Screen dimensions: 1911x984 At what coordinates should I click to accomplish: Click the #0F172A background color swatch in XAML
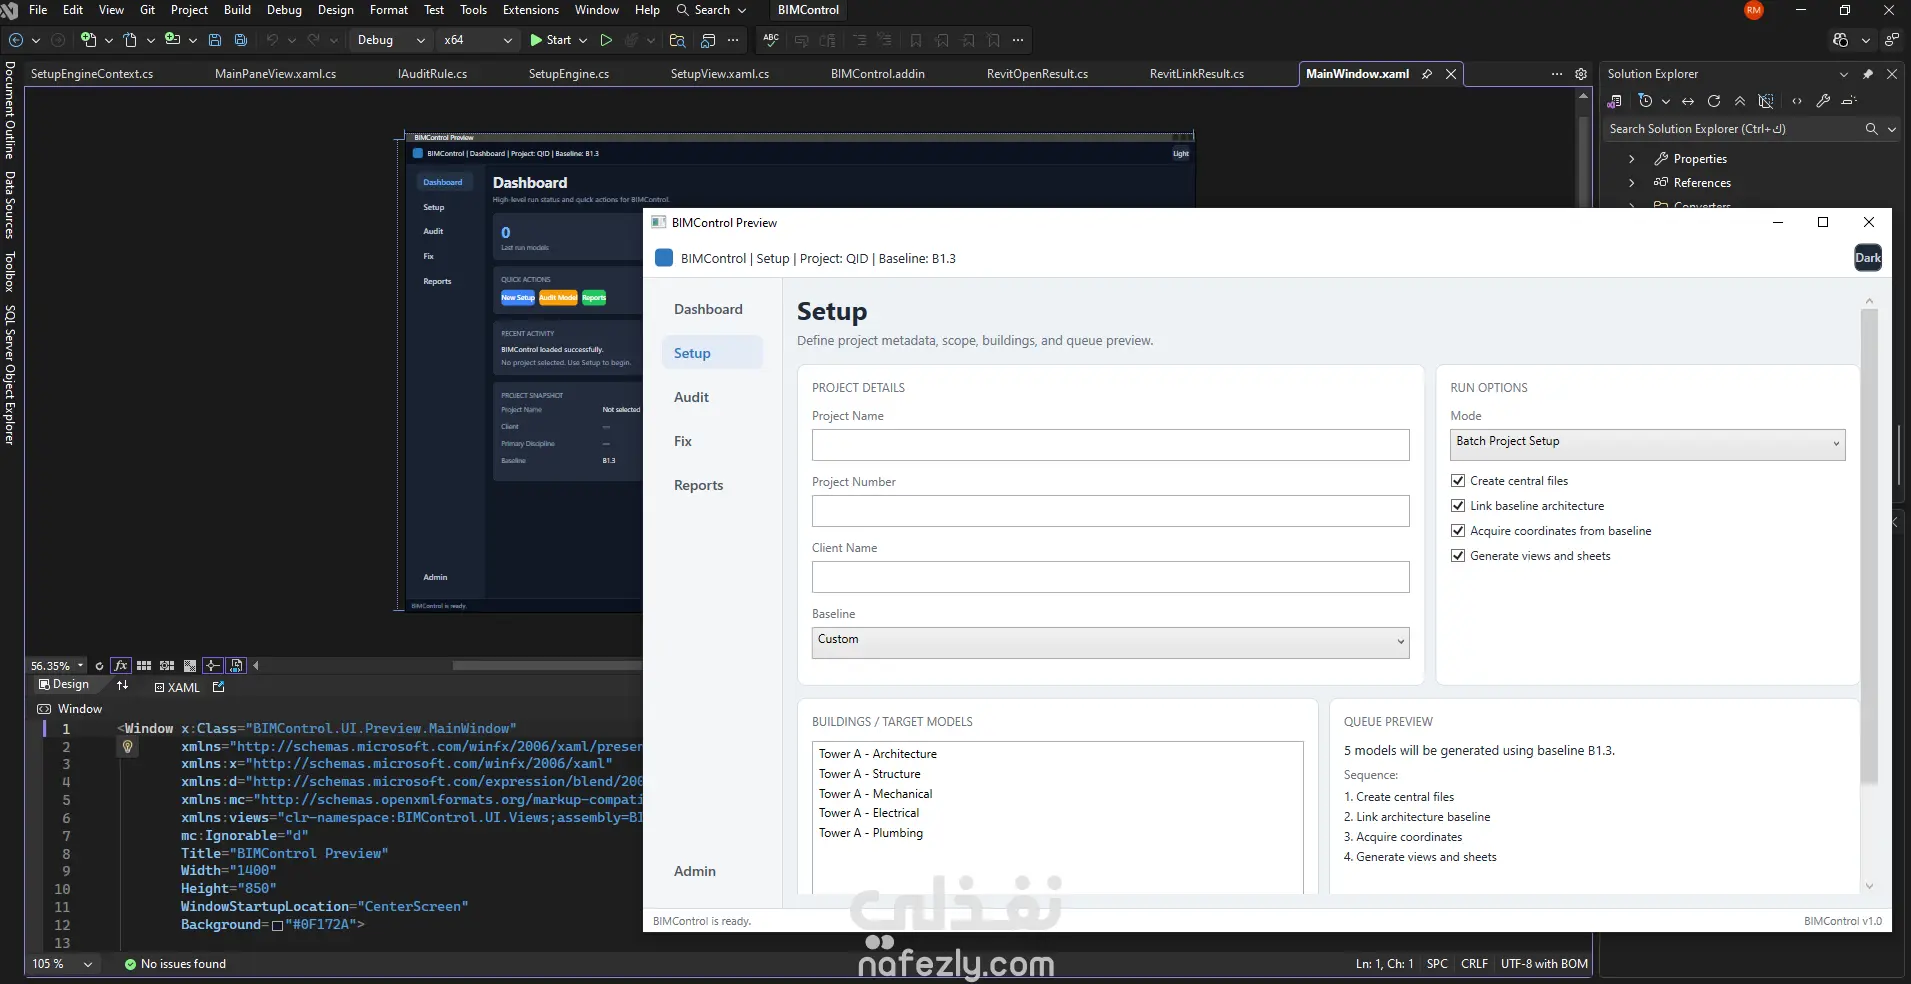[x=277, y=926]
